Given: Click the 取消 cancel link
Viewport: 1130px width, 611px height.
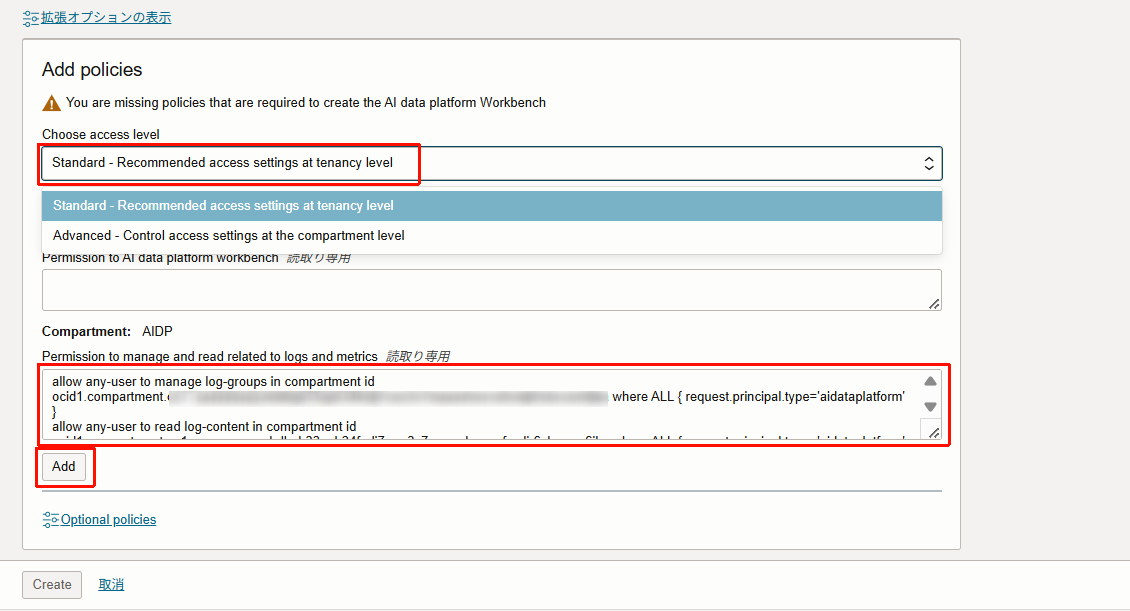Looking at the screenshot, I should [111, 584].
